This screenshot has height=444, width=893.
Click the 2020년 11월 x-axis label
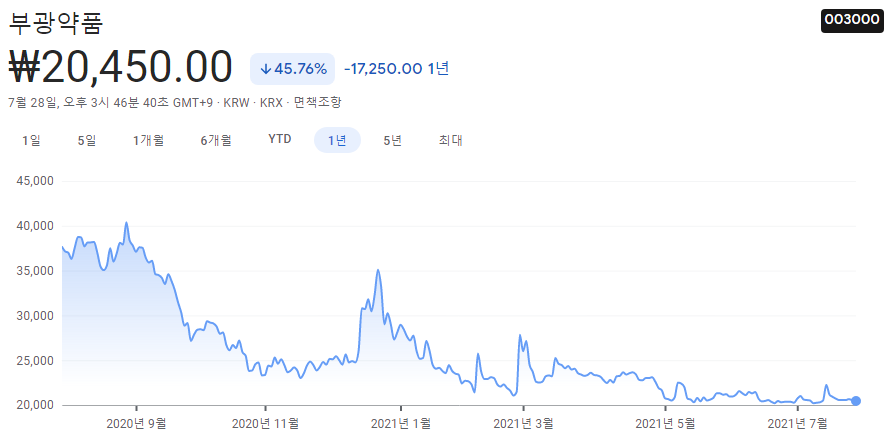tap(265, 423)
